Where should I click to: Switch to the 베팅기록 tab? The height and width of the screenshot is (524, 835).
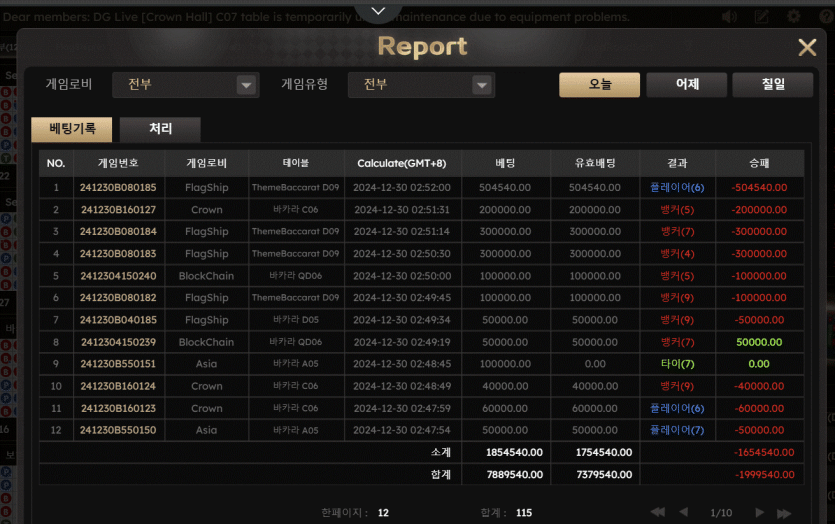[x=72, y=129]
